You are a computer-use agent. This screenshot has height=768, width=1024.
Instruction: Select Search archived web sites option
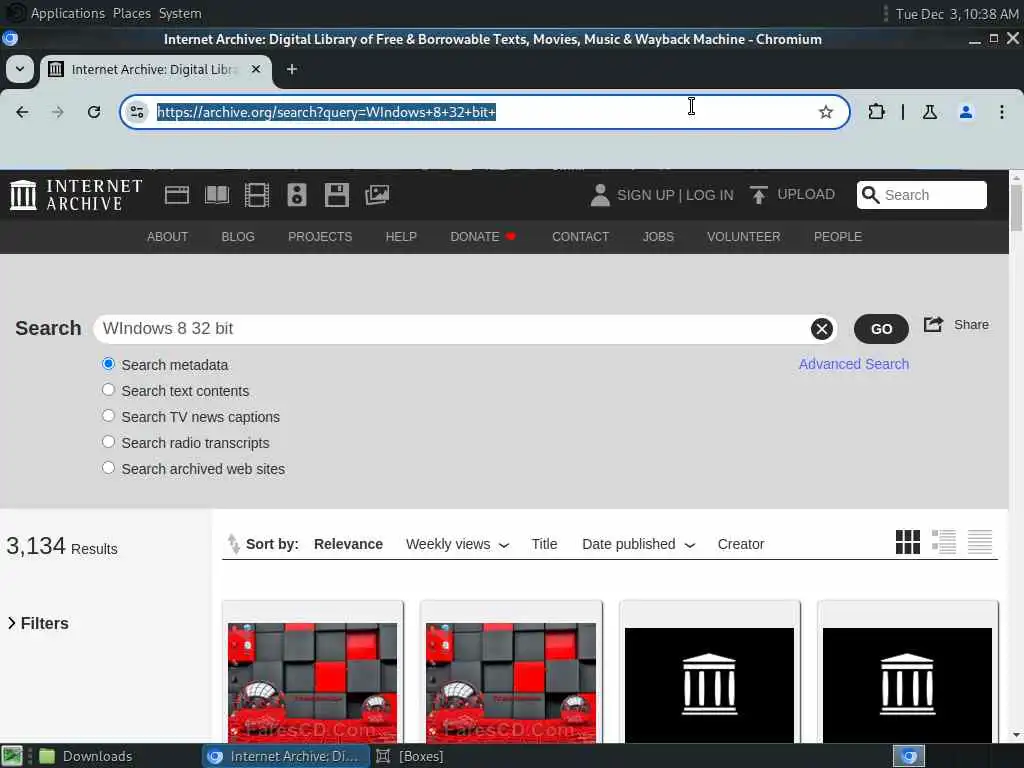(x=108, y=468)
